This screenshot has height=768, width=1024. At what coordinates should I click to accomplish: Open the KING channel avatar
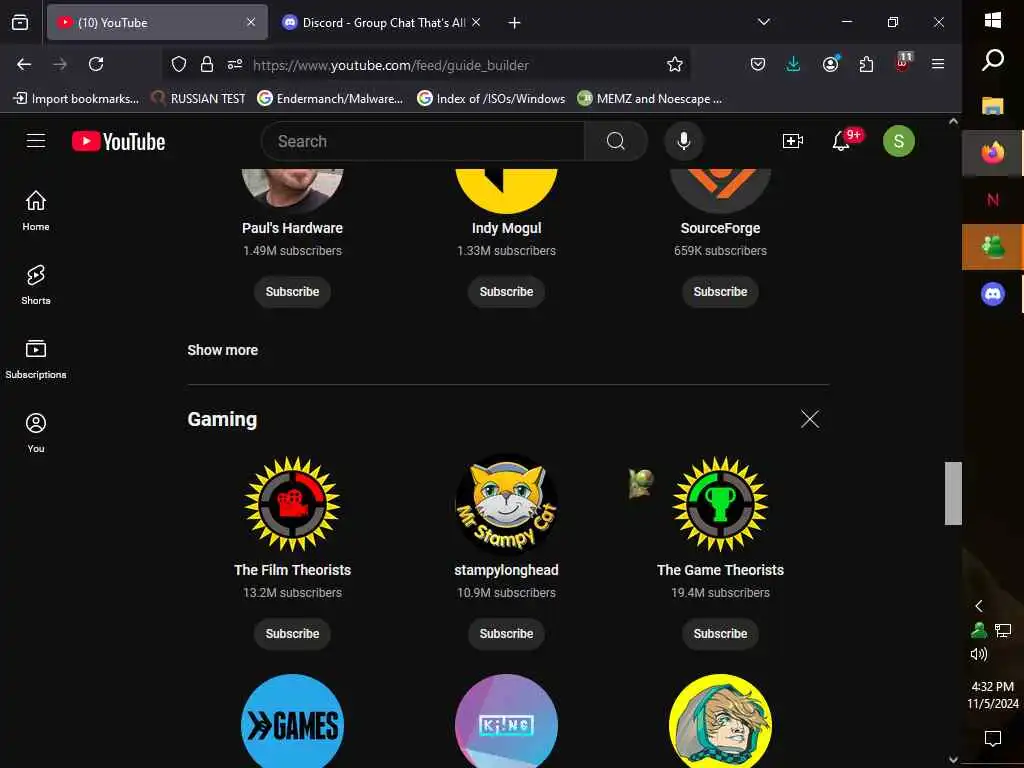point(506,721)
